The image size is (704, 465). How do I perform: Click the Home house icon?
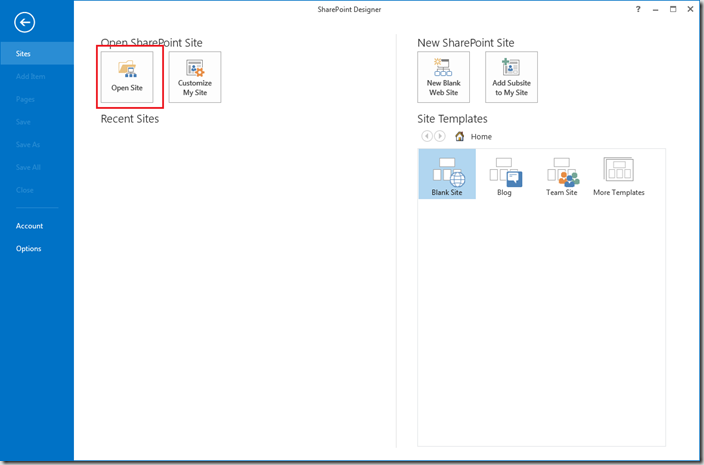(459, 136)
